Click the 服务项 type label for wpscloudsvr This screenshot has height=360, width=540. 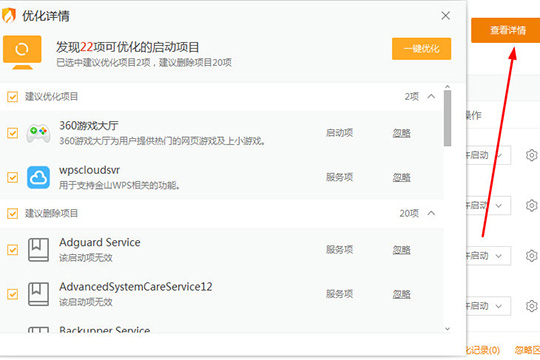coord(340,177)
